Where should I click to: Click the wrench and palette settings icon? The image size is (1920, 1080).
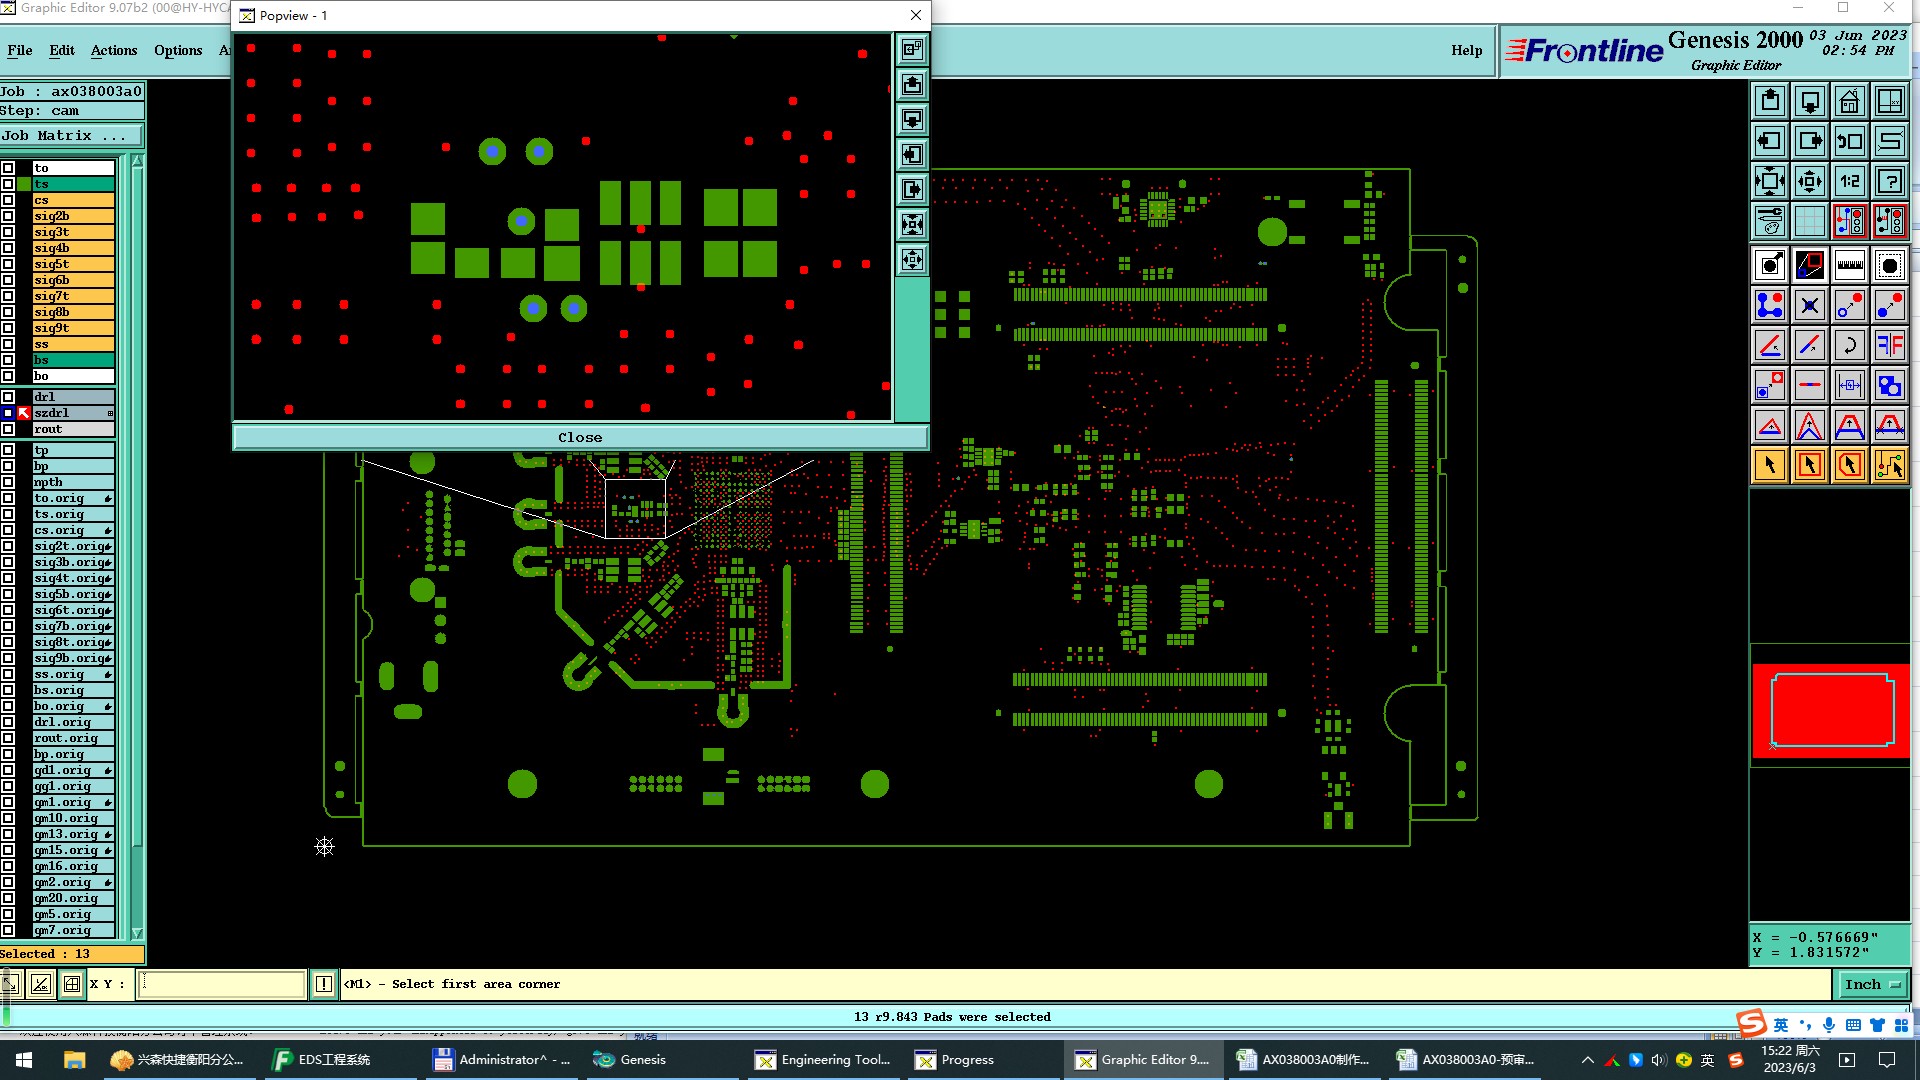point(1769,221)
